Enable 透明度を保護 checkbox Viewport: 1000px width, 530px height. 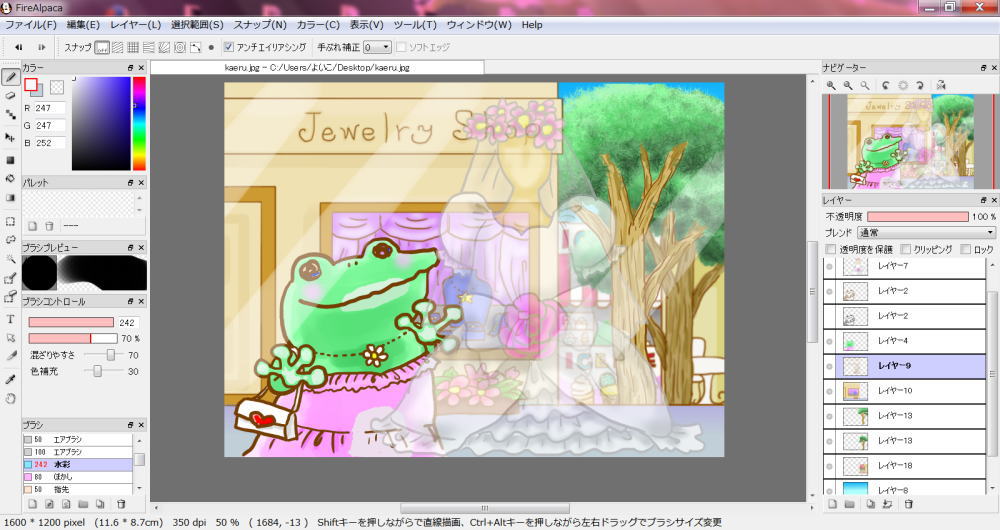830,249
